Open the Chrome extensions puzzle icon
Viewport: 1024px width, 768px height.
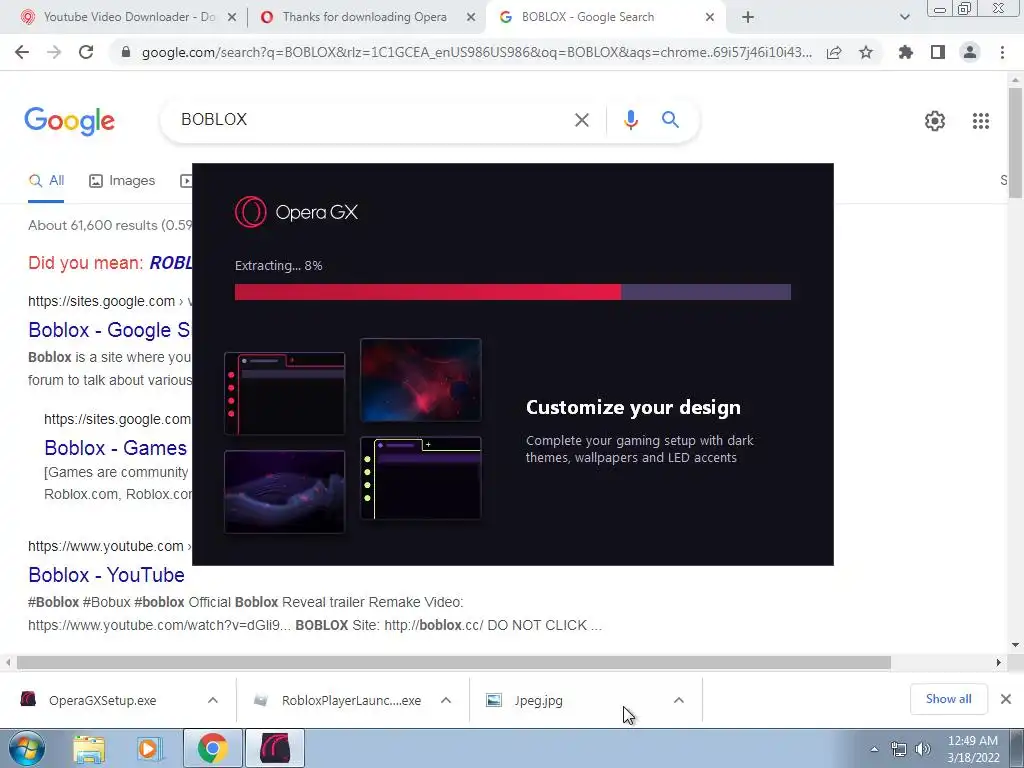pos(905,52)
